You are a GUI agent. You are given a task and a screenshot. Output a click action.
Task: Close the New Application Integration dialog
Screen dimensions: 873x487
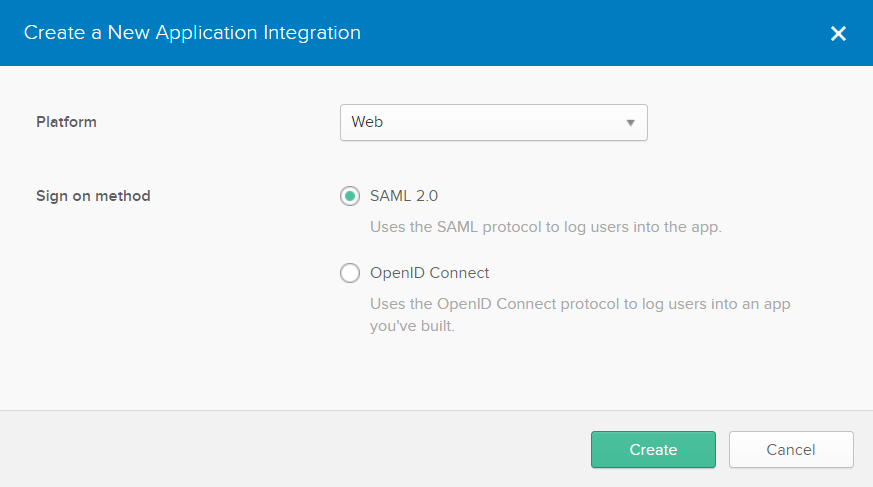click(x=838, y=33)
